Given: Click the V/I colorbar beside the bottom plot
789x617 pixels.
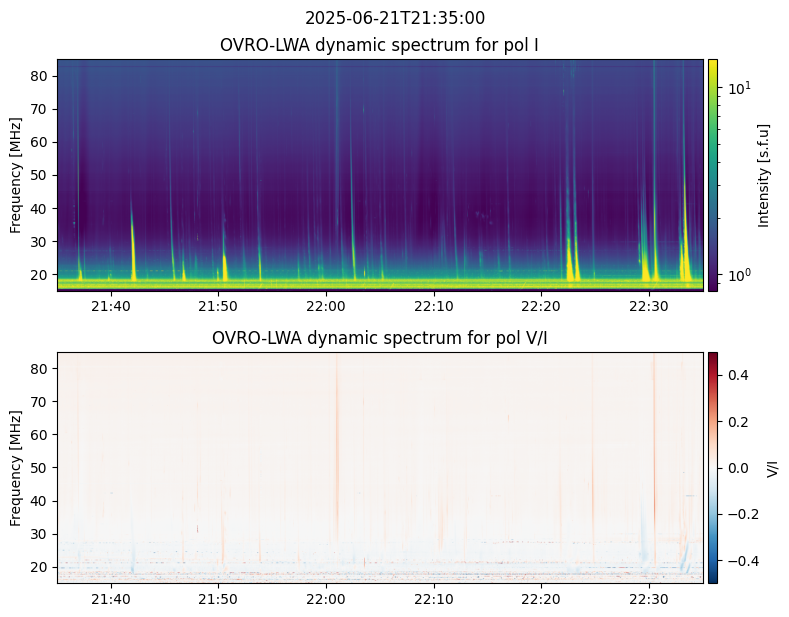Looking at the screenshot, I should (x=713, y=467).
